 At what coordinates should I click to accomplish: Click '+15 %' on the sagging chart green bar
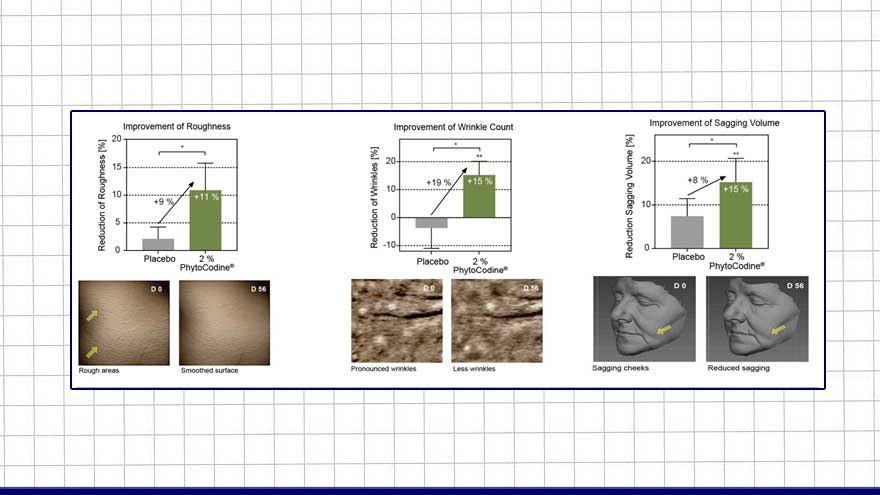coord(736,189)
